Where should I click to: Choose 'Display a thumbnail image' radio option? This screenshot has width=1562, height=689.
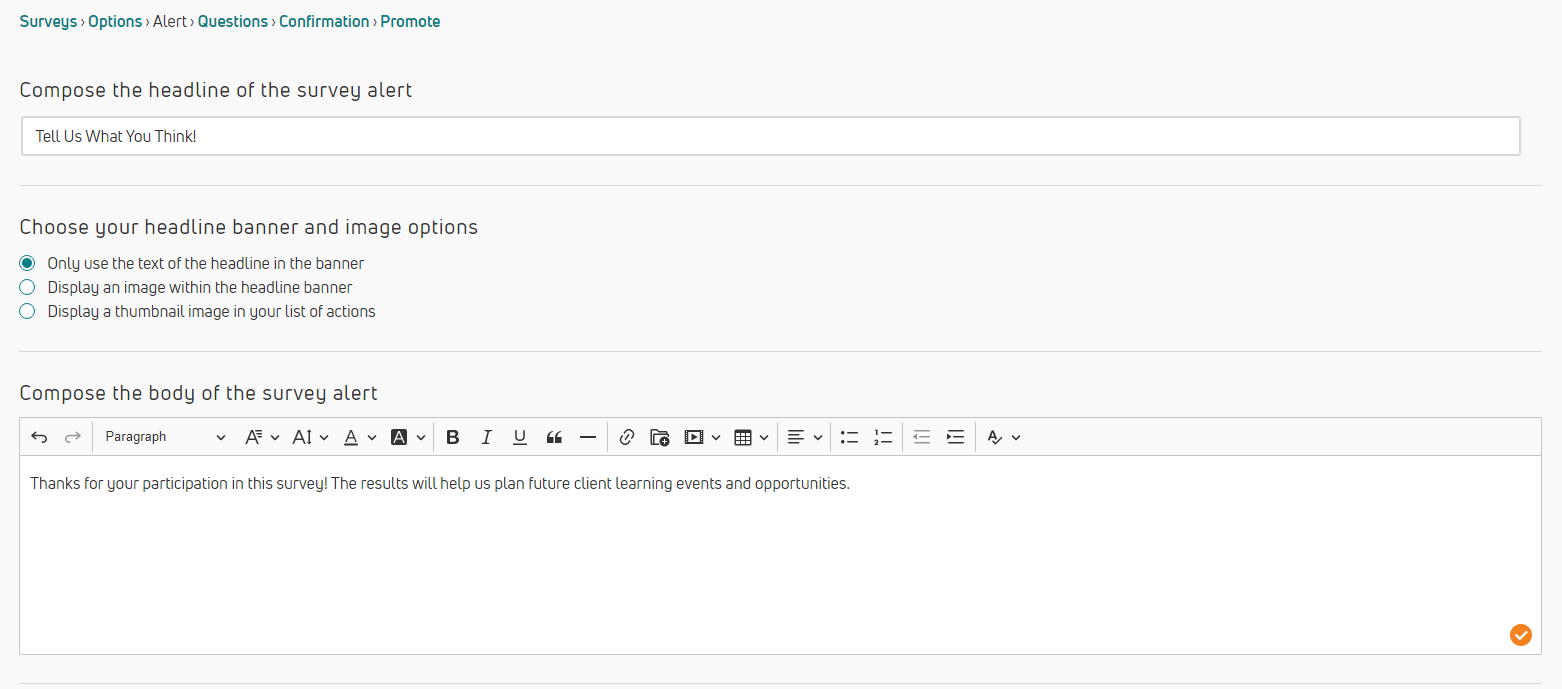[x=28, y=312]
